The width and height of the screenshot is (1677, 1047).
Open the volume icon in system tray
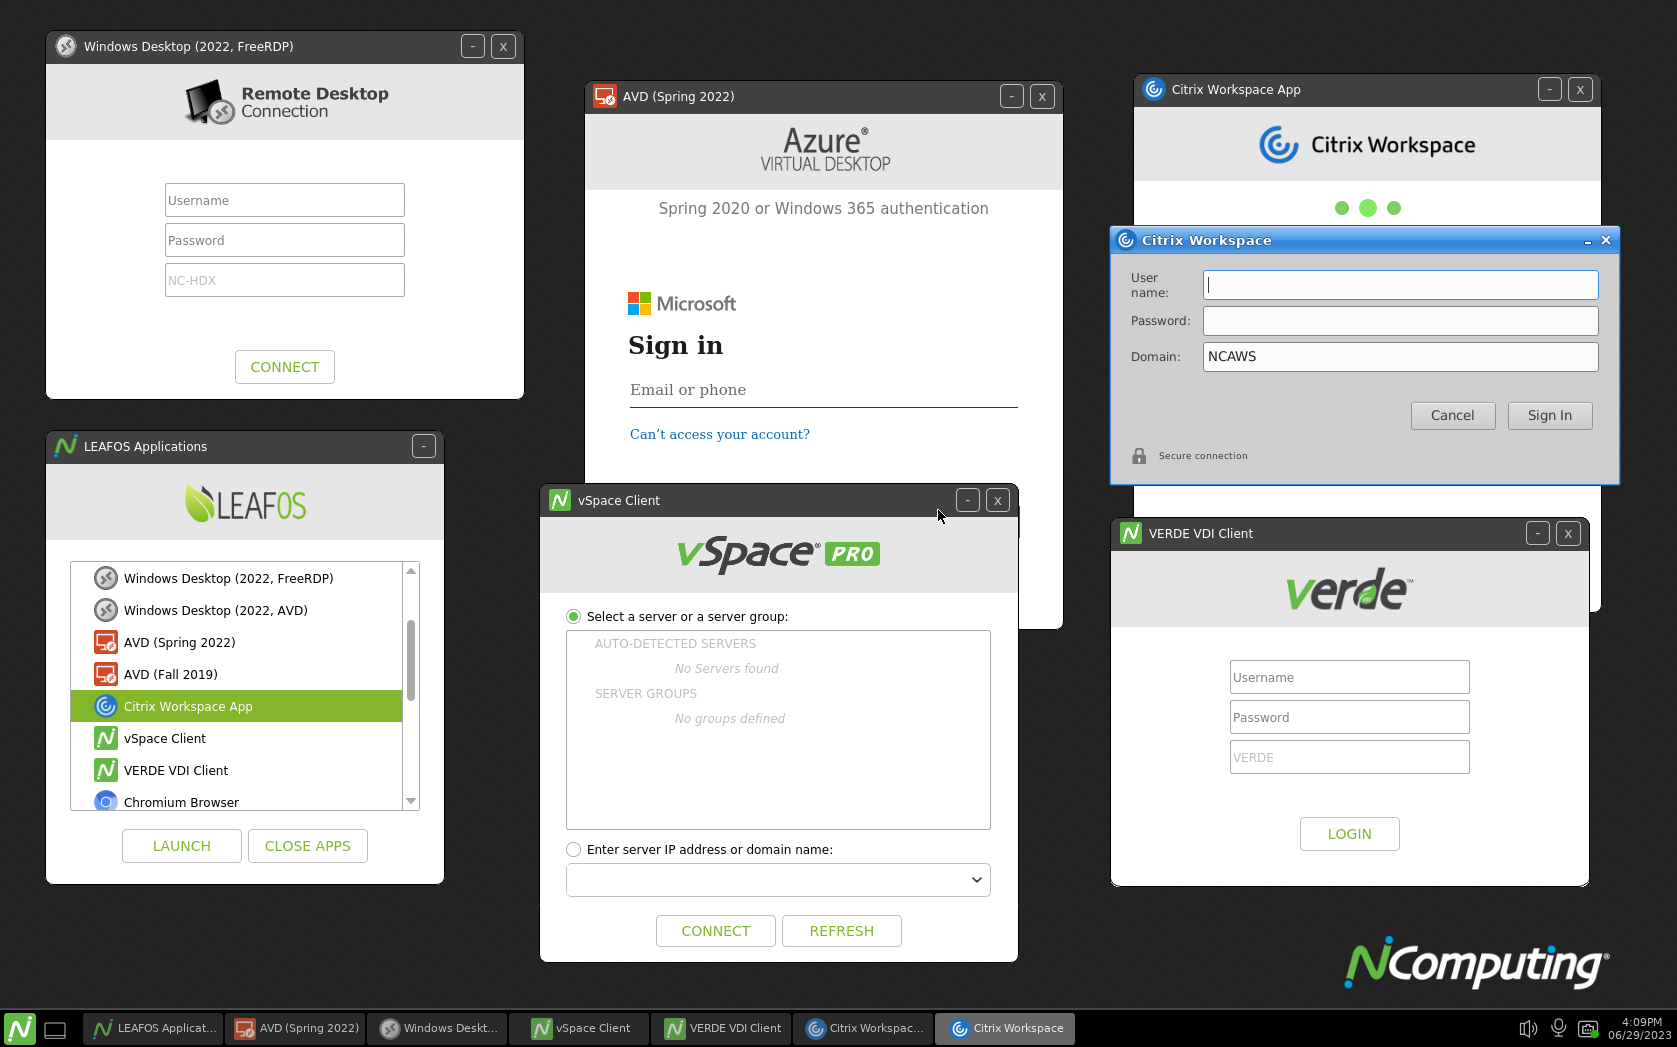[x=1528, y=1028]
